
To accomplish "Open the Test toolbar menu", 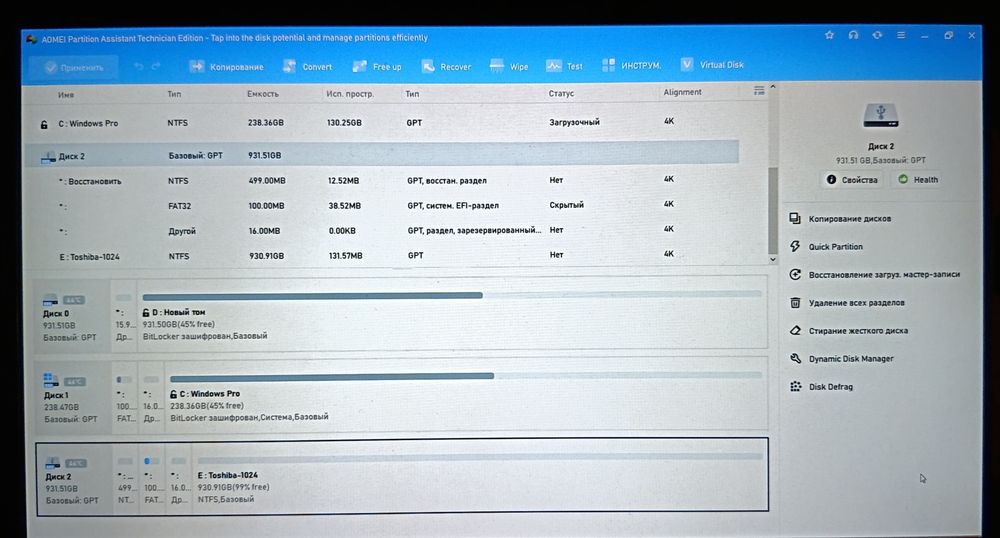I will coord(564,66).
